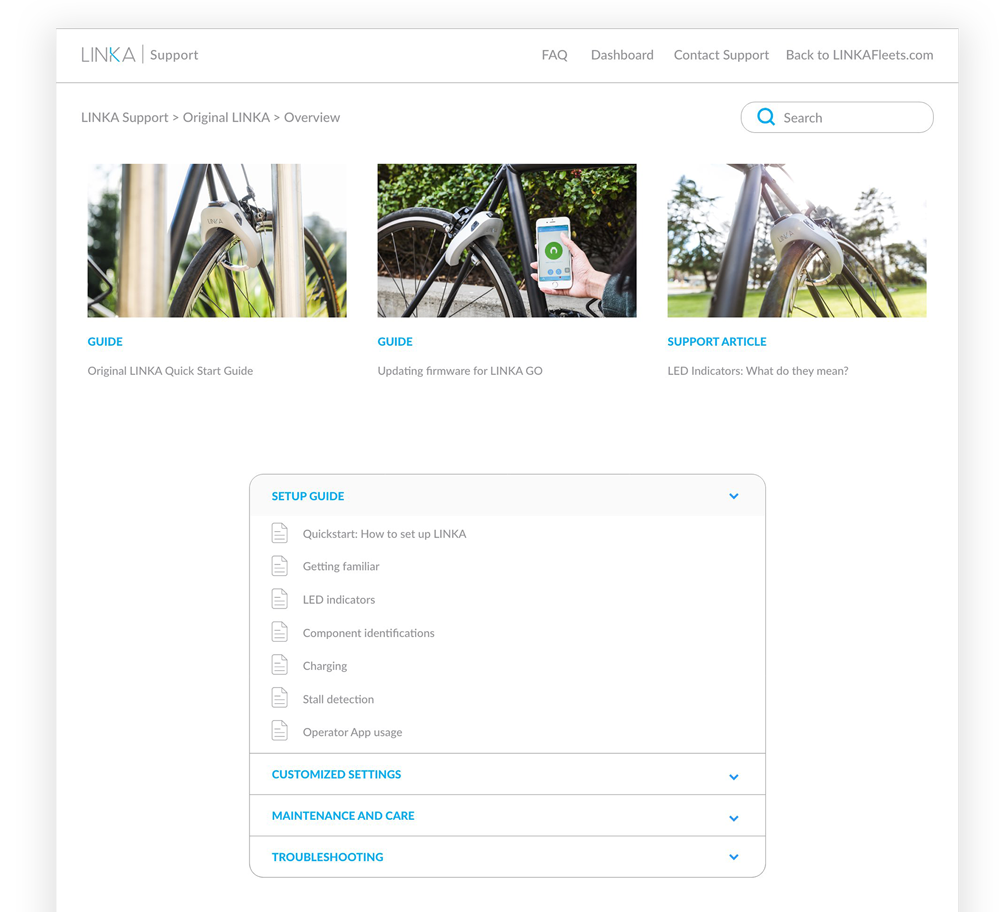This screenshot has height=912, width=1000.
Task: Open the Getting familiar article
Action: pos(341,566)
